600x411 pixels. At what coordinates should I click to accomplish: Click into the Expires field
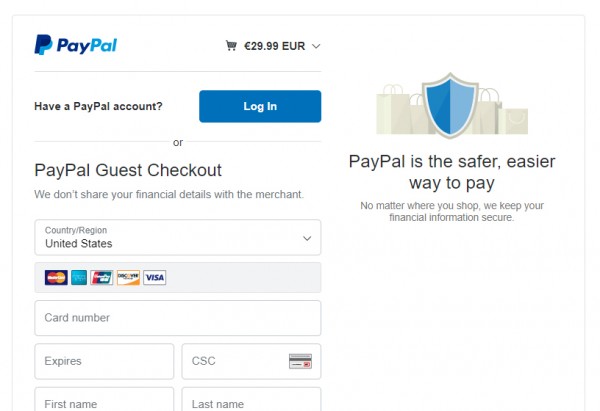(x=104, y=361)
